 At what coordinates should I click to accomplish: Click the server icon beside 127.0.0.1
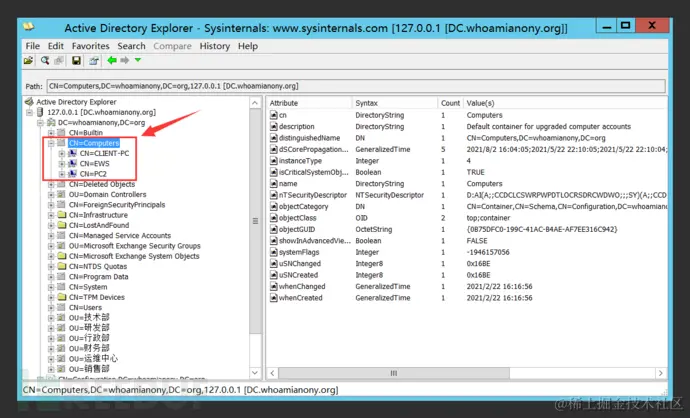(40, 112)
